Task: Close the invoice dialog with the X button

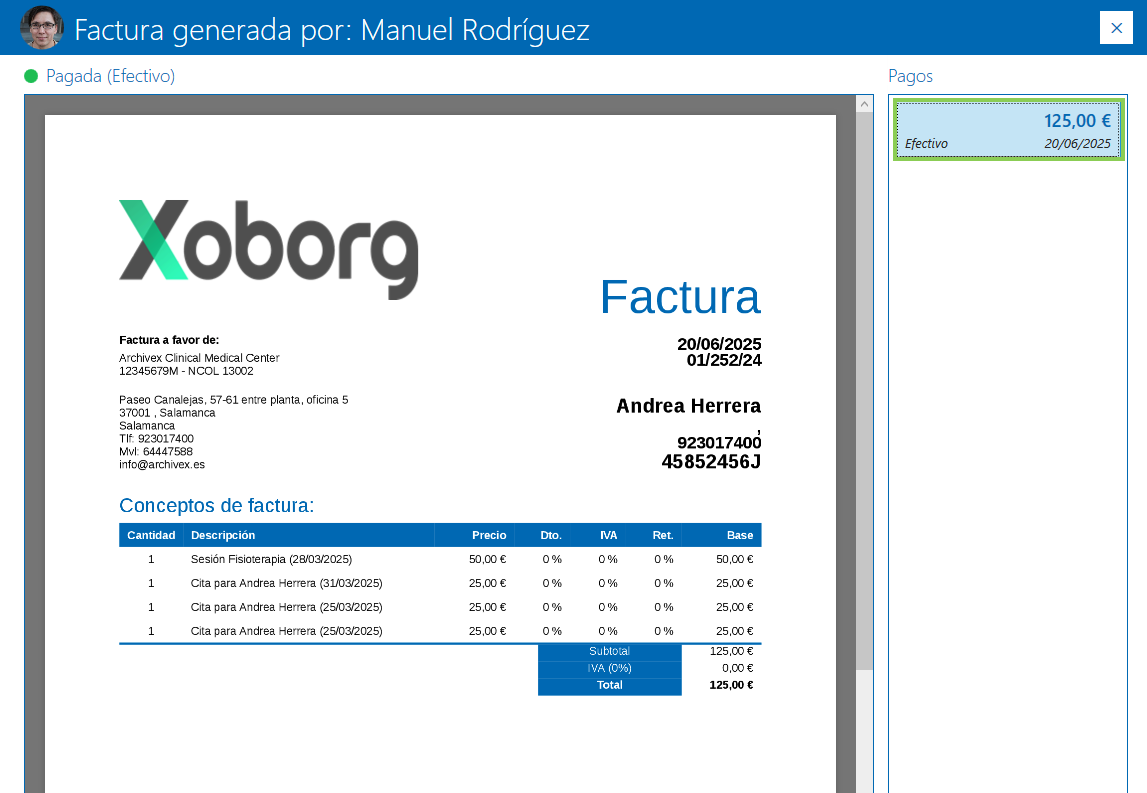Action: click(x=1116, y=27)
